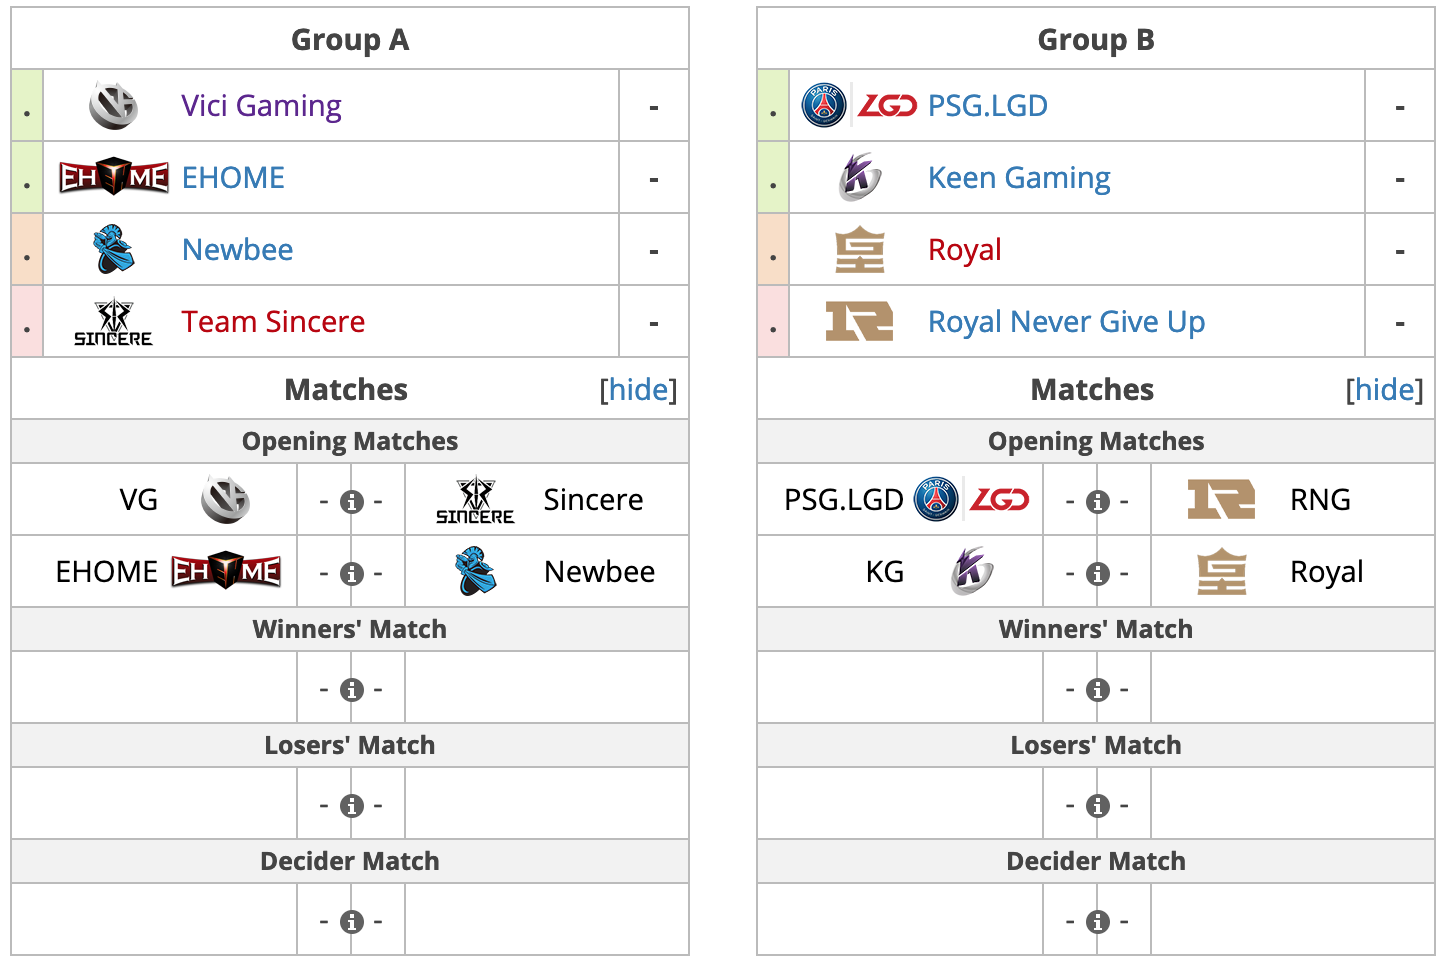Viewport: 1442px width, 972px height.
Task: Open info icon for EHOME vs Newbee match
Action: coord(351,574)
